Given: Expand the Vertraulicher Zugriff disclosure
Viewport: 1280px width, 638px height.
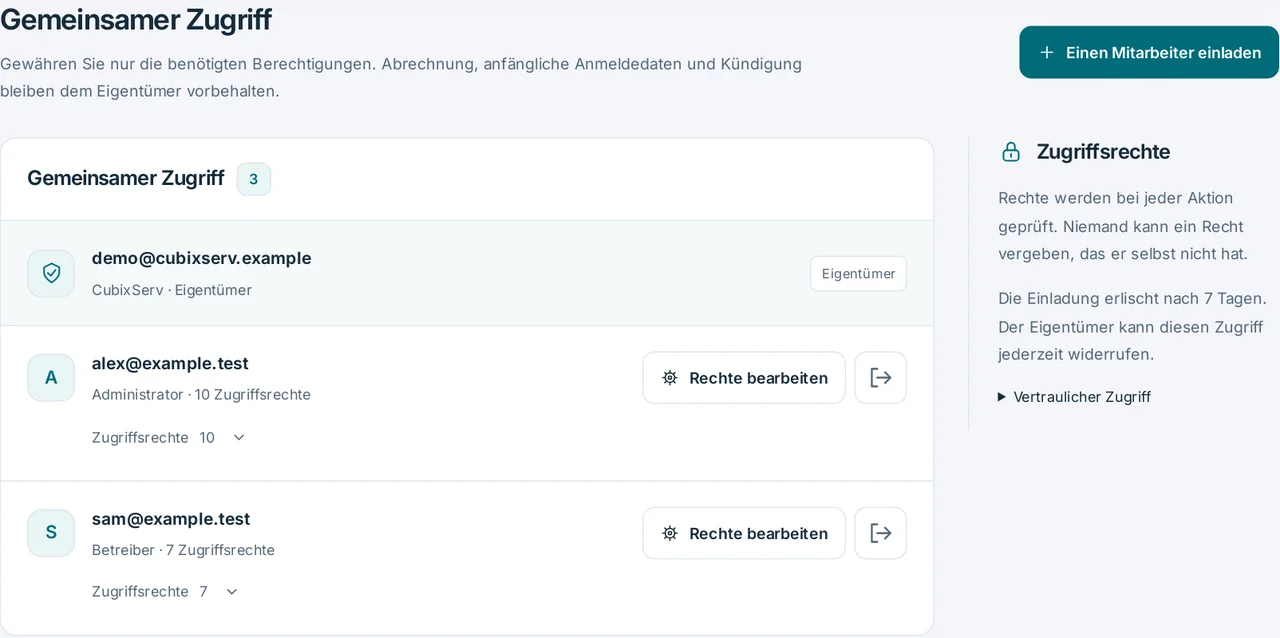Looking at the screenshot, I should (1074, 397).
